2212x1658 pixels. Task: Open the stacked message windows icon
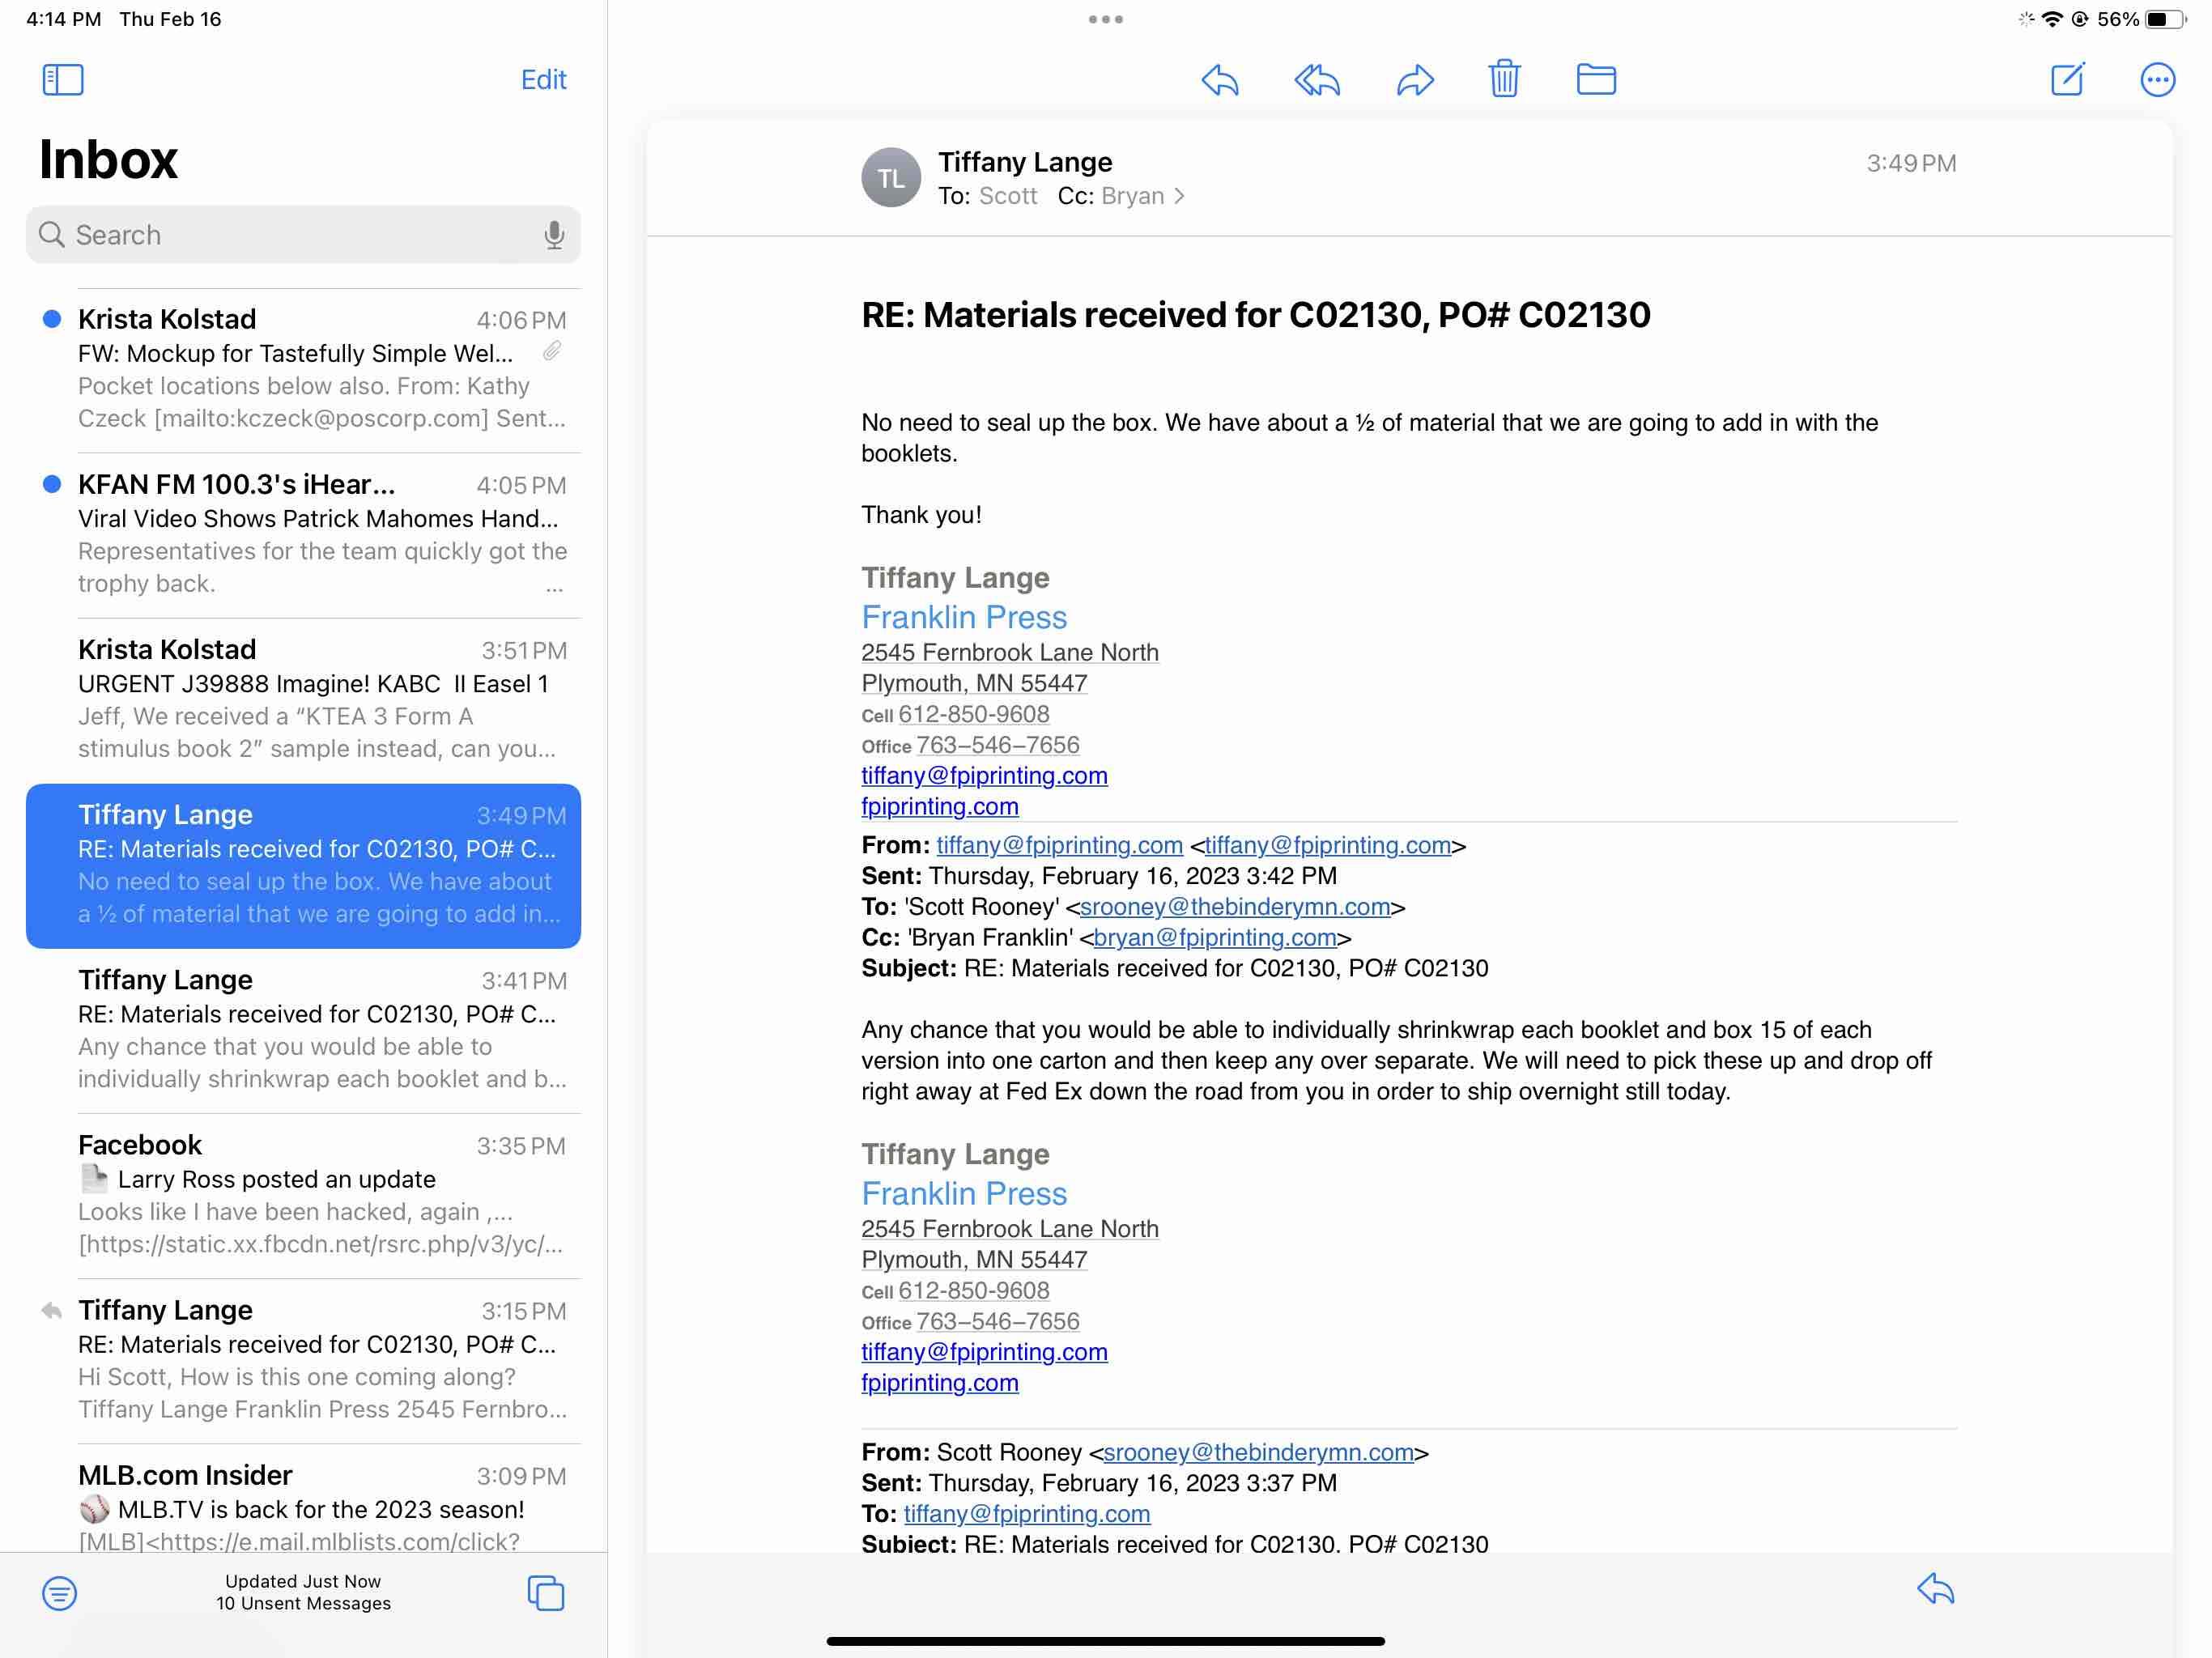pos(545,1592)
